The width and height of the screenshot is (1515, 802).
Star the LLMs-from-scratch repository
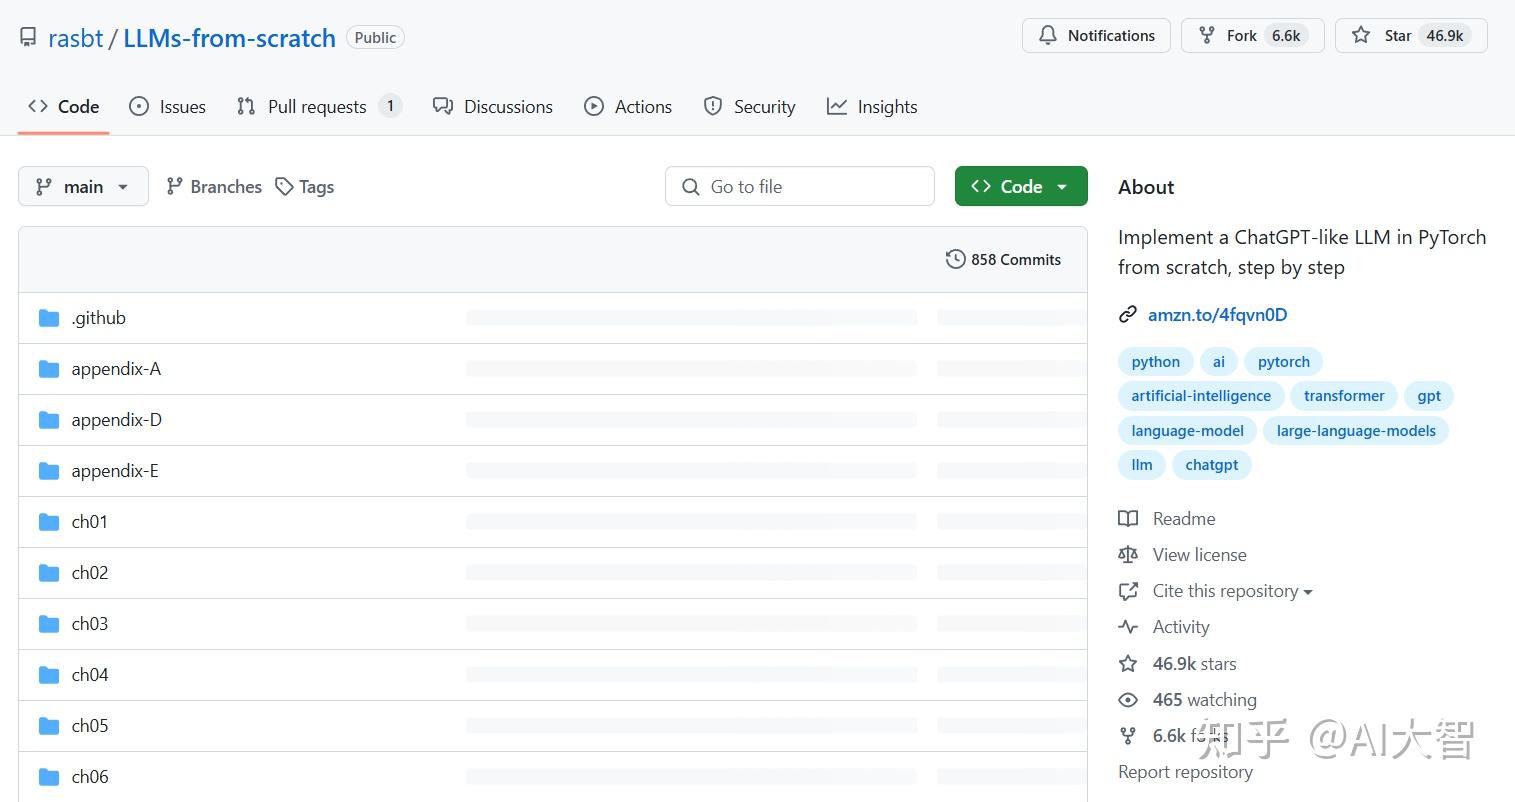point(1410,36)
